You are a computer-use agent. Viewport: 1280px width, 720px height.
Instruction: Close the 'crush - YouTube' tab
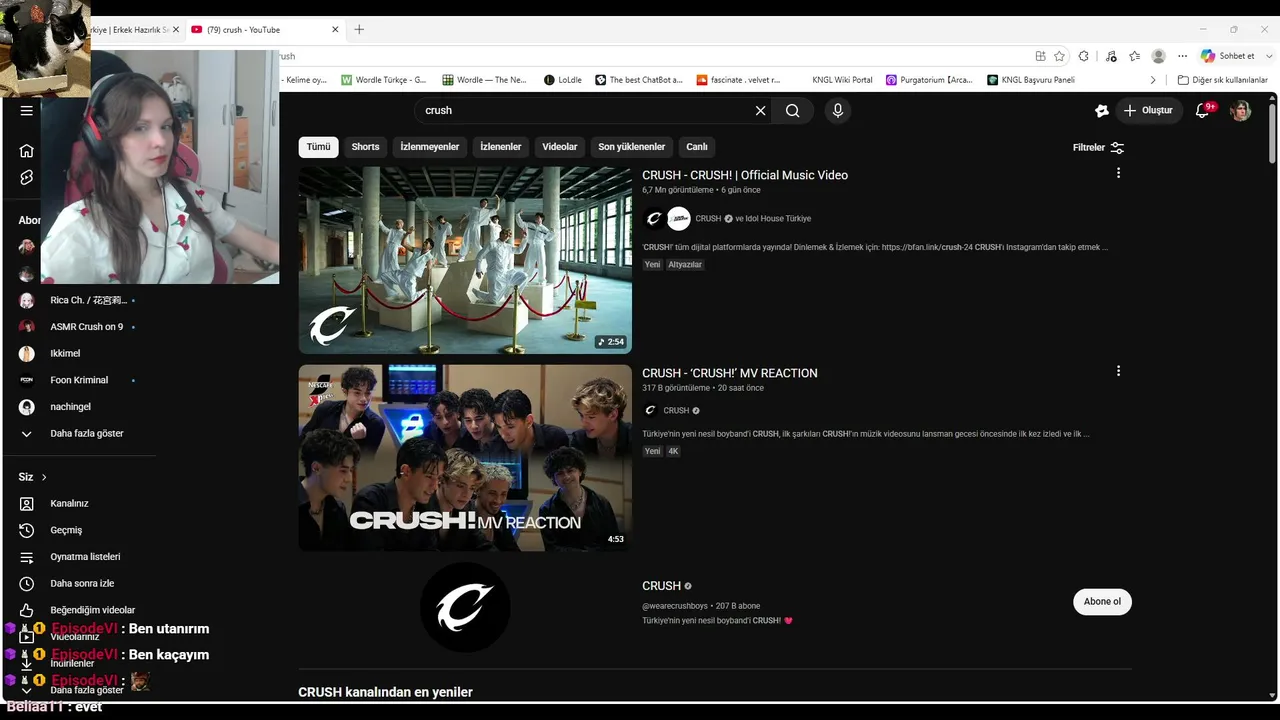coord(336,30)
